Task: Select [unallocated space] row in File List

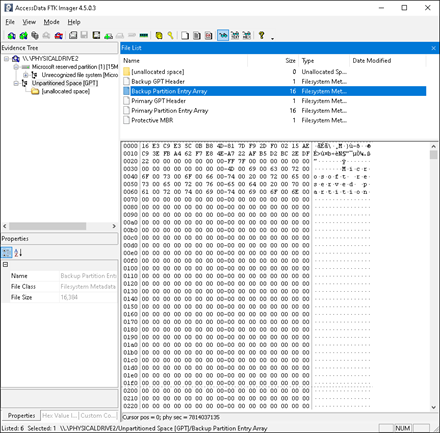Action: (274, 72)
